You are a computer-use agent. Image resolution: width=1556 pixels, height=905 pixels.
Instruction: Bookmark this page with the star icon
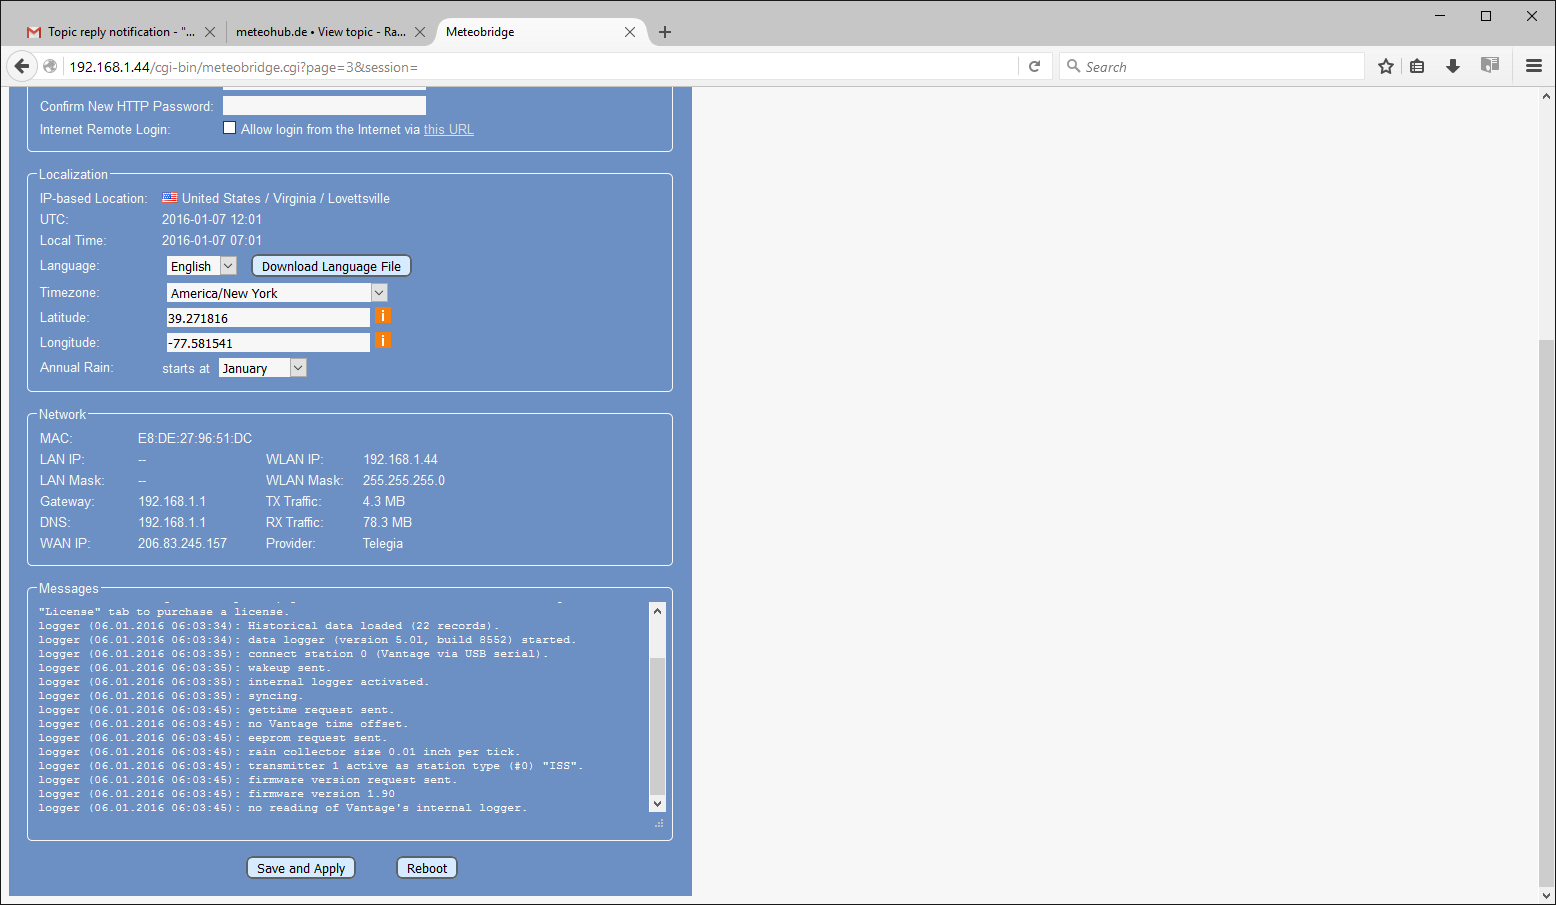(1385, 67)
